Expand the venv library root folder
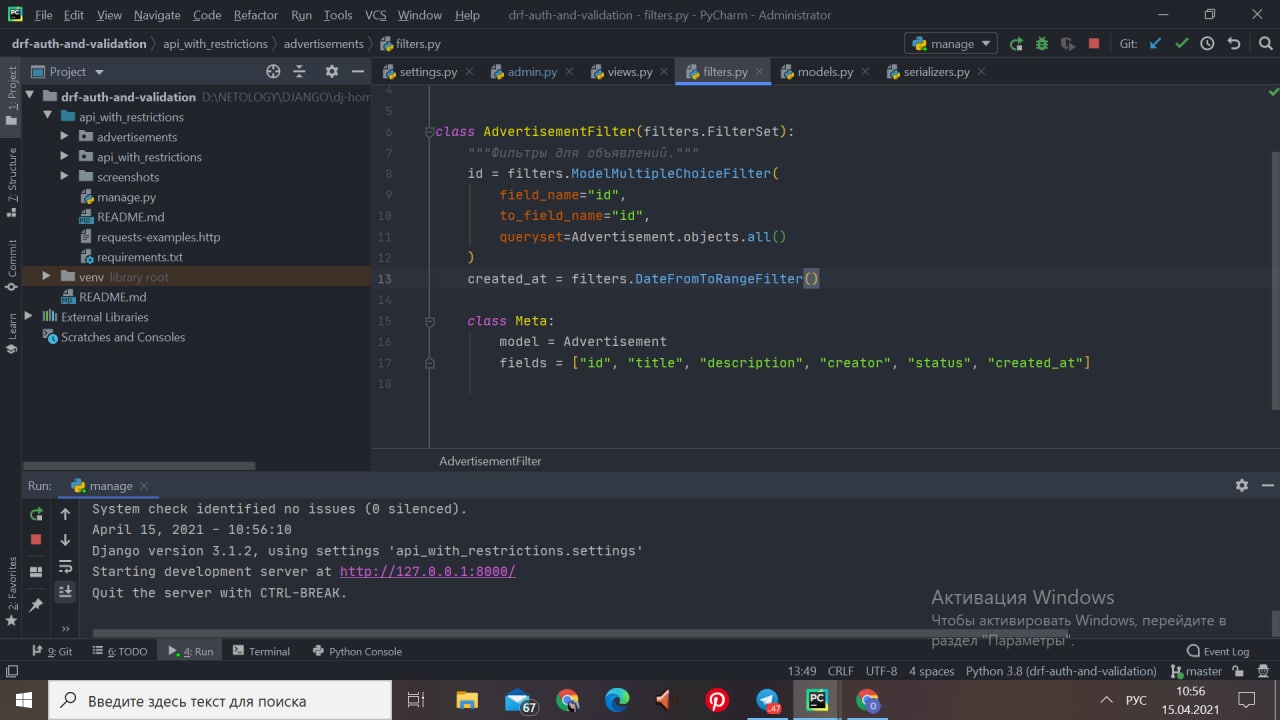The image size is (1280, 720). 47,277
